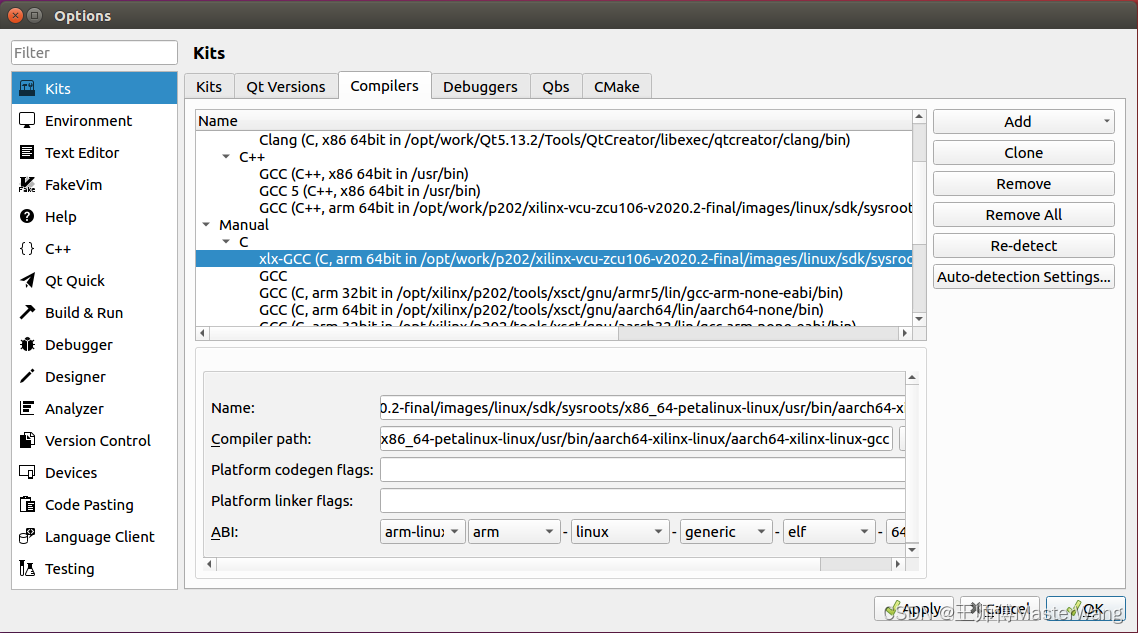Open the generic flavor dropdown
1138x633 pixels.
725,531
